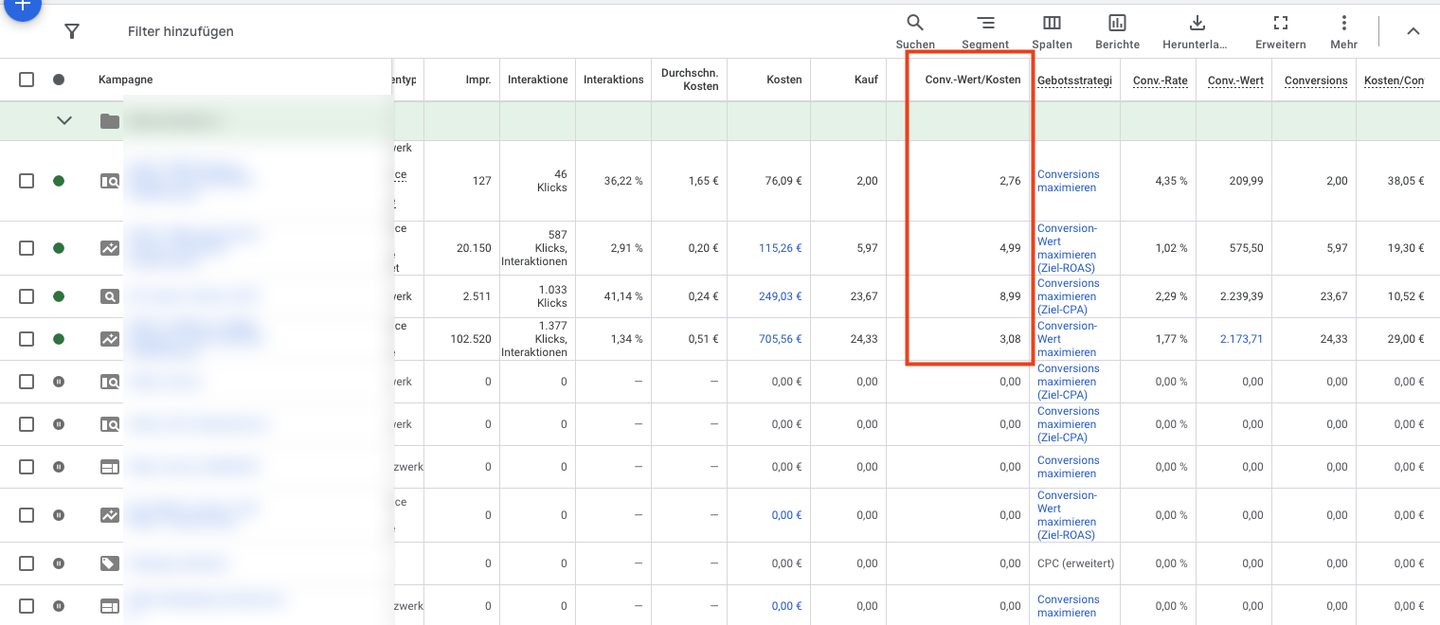Click campaign type icon in the 76,09 € row

(x=110, y=181)
